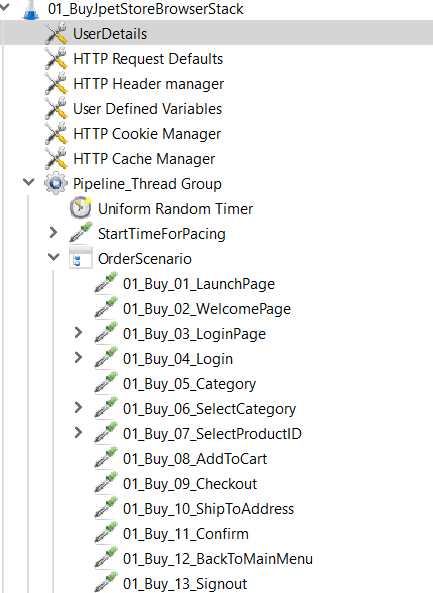
Task: Select 01_Buy_01_LaunchPage request label
Action: click(199, 284)
